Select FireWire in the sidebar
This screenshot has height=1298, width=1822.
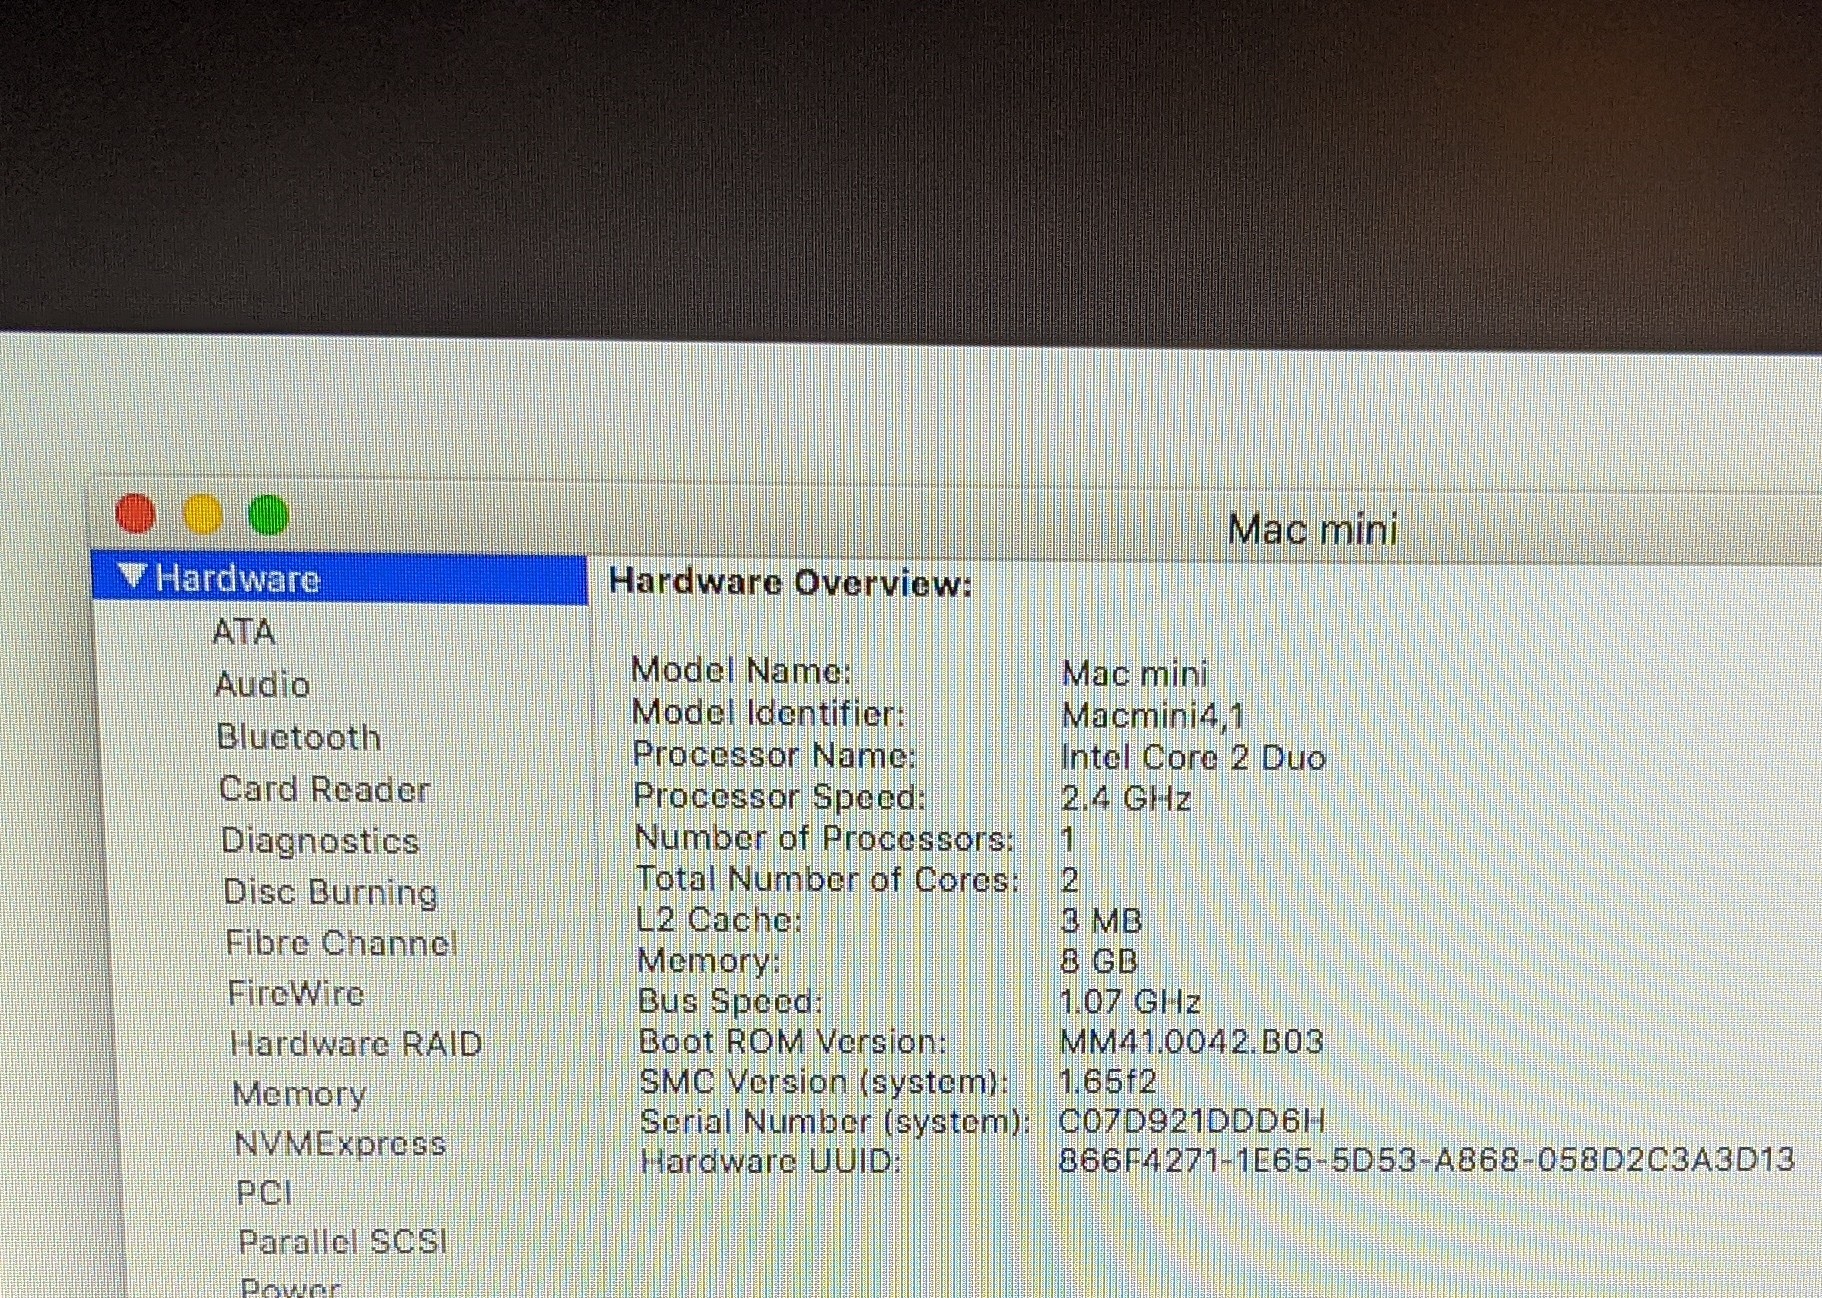(296, 993)
